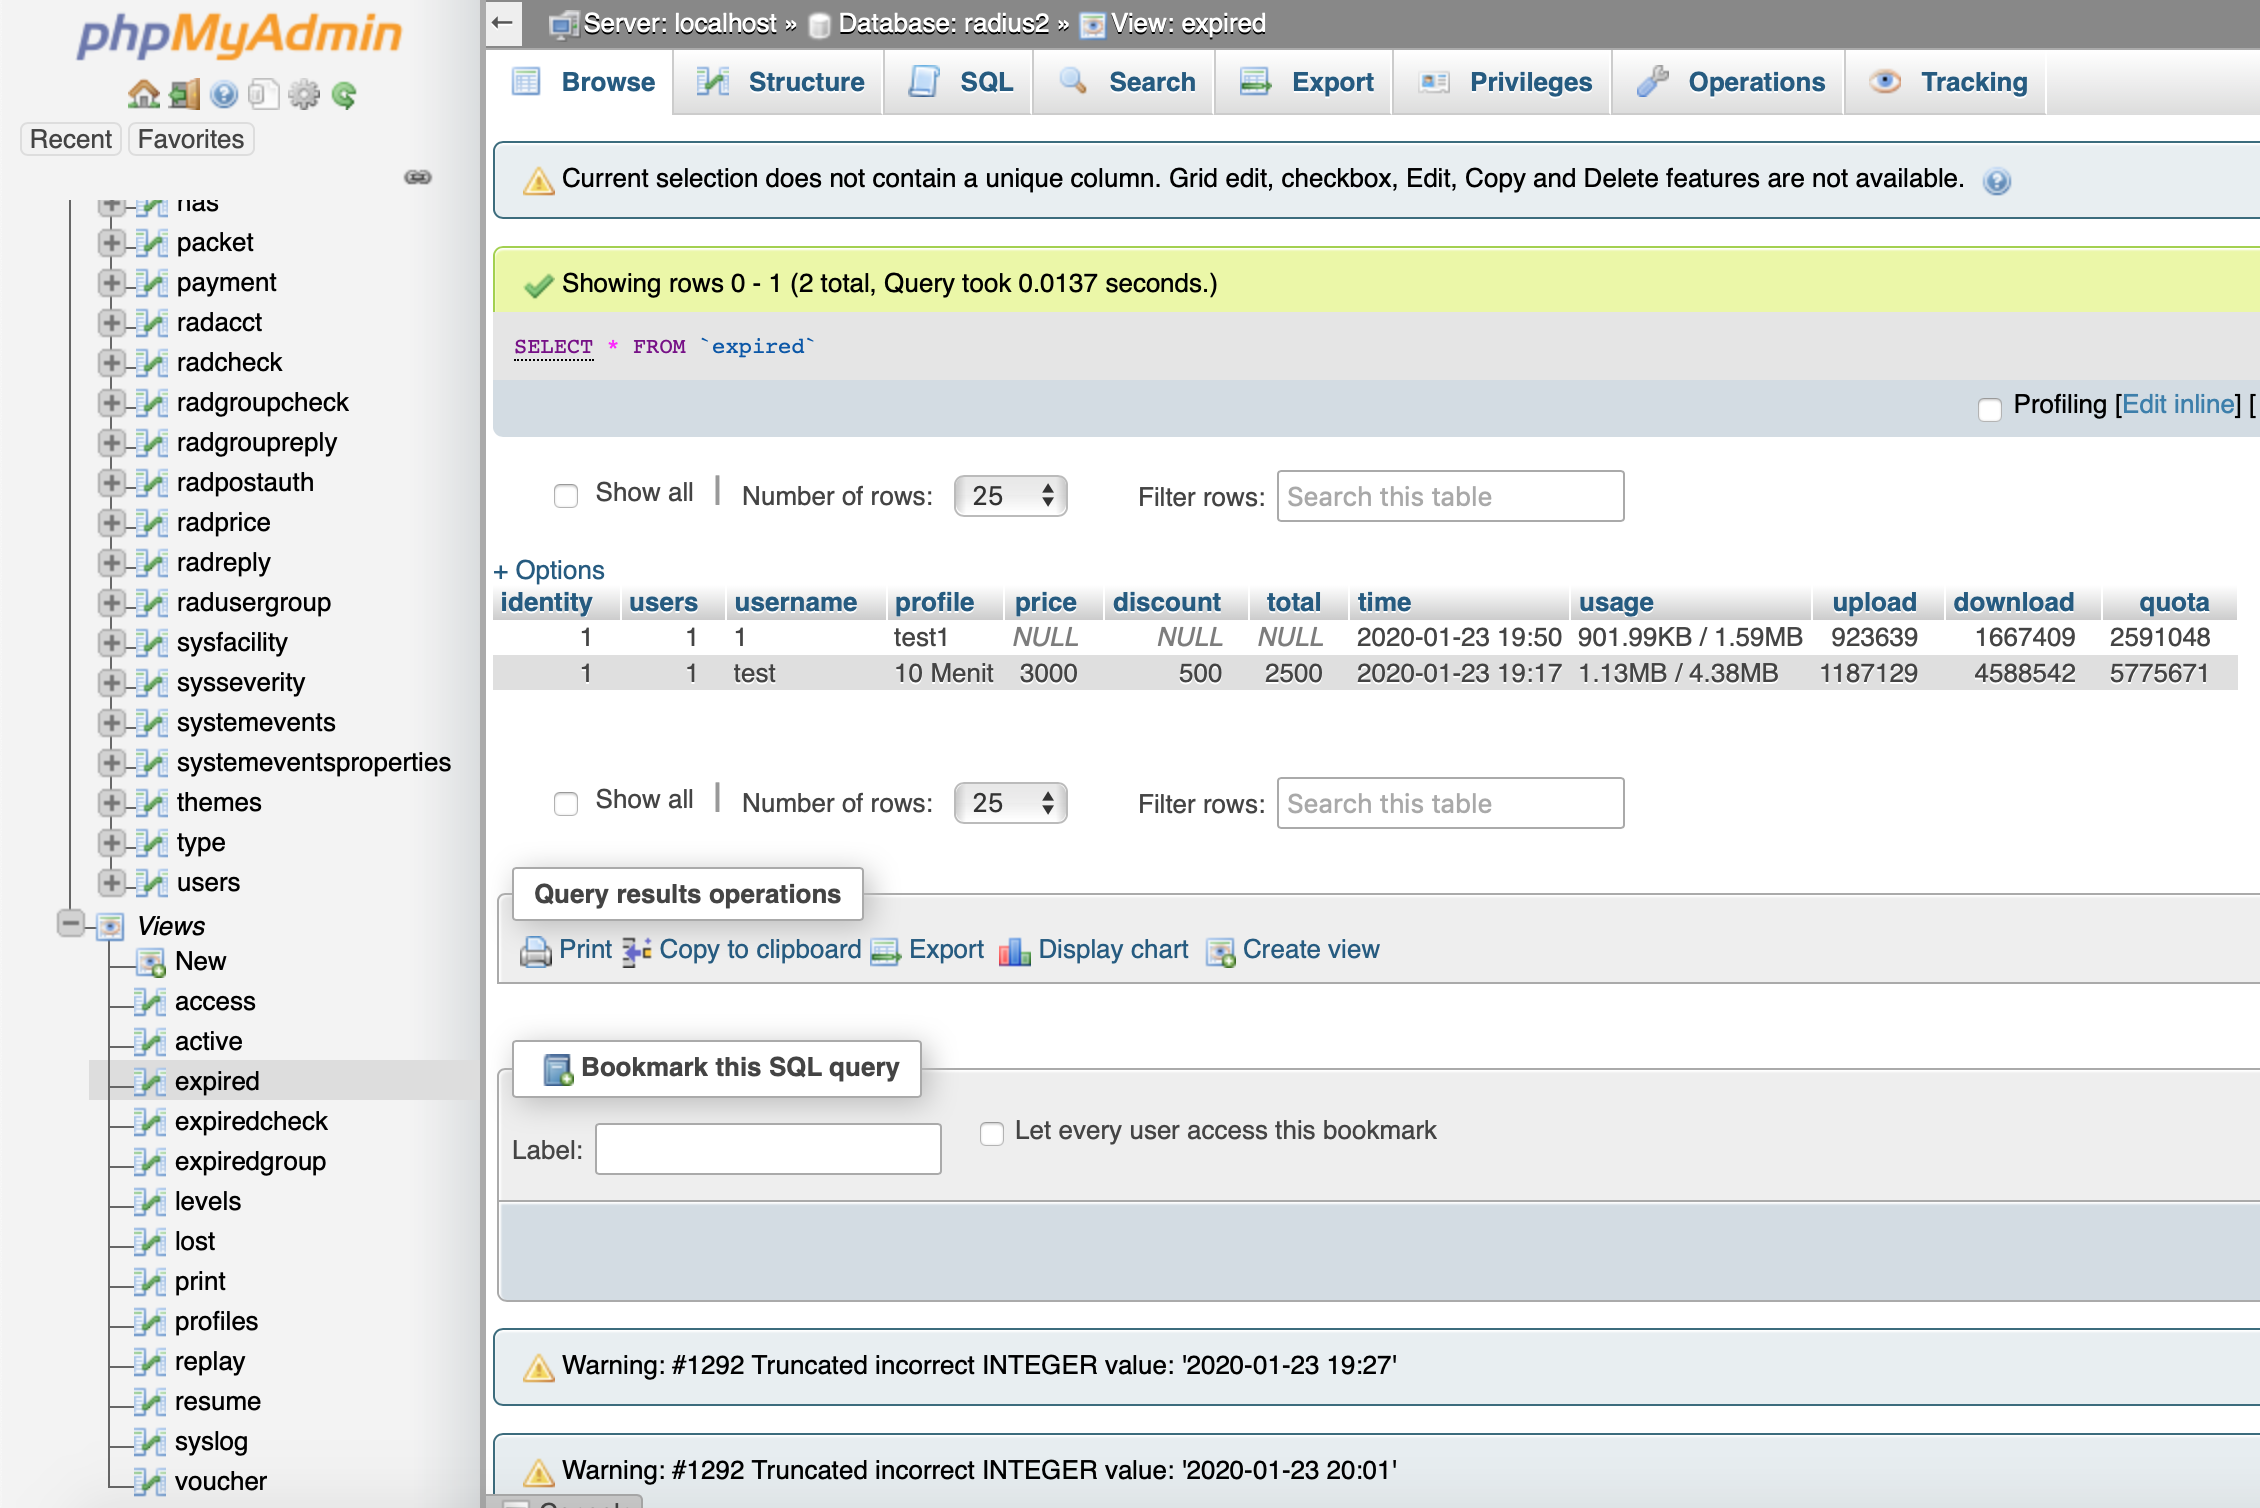This screenshot has width=2260, height=1508.
Task: Click the phpMyAdmin home icon
Action: tap(143, 95)
